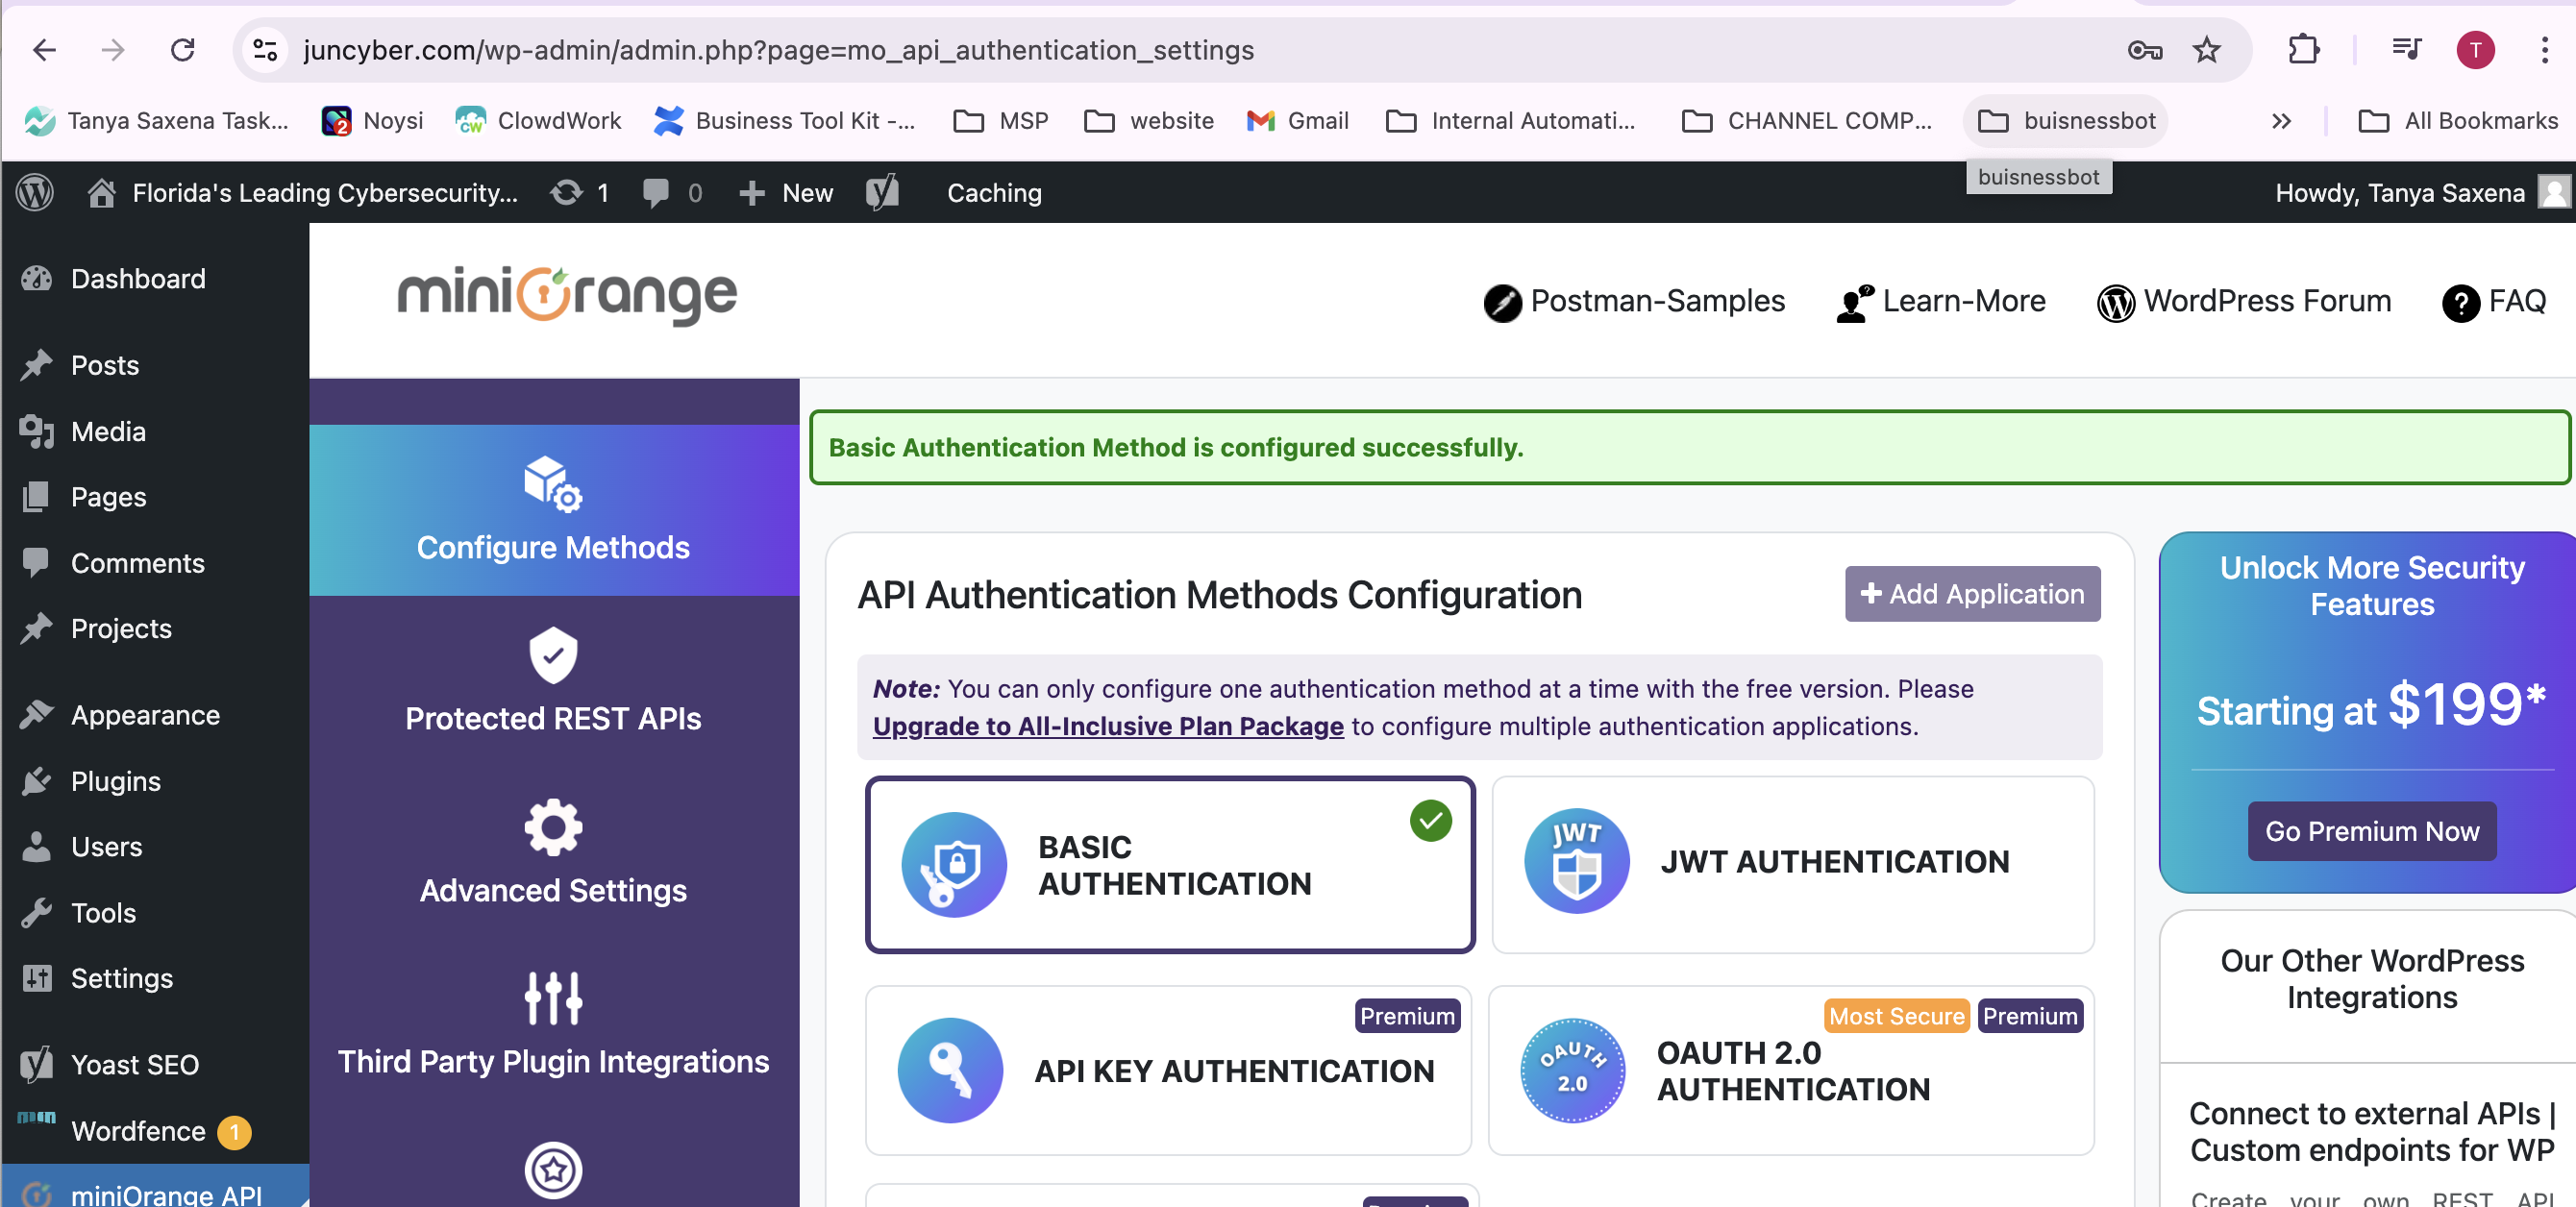Image resolution: width=2576 pixels, height=1207 pixels.
Task: Click Basic Authentication shield icon
Action: (954, 864)
